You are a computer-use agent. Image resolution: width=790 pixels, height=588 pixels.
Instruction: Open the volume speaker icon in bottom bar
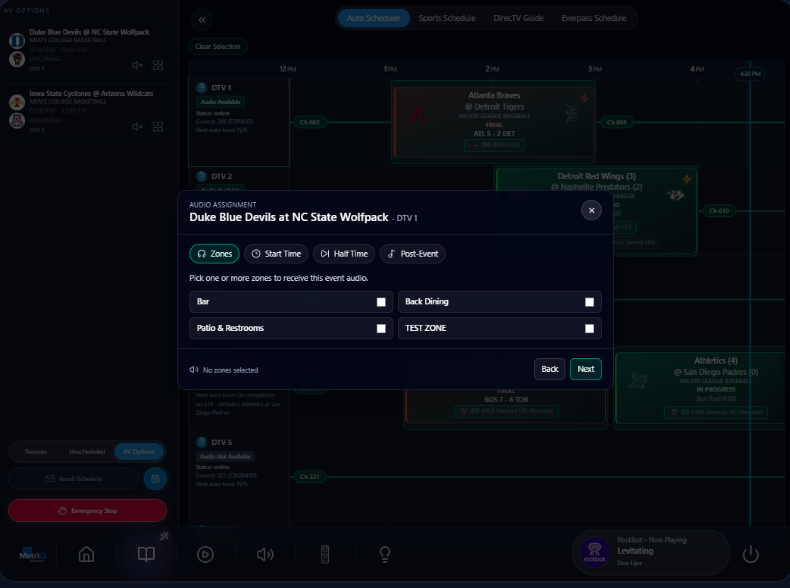tap(265, 554)
